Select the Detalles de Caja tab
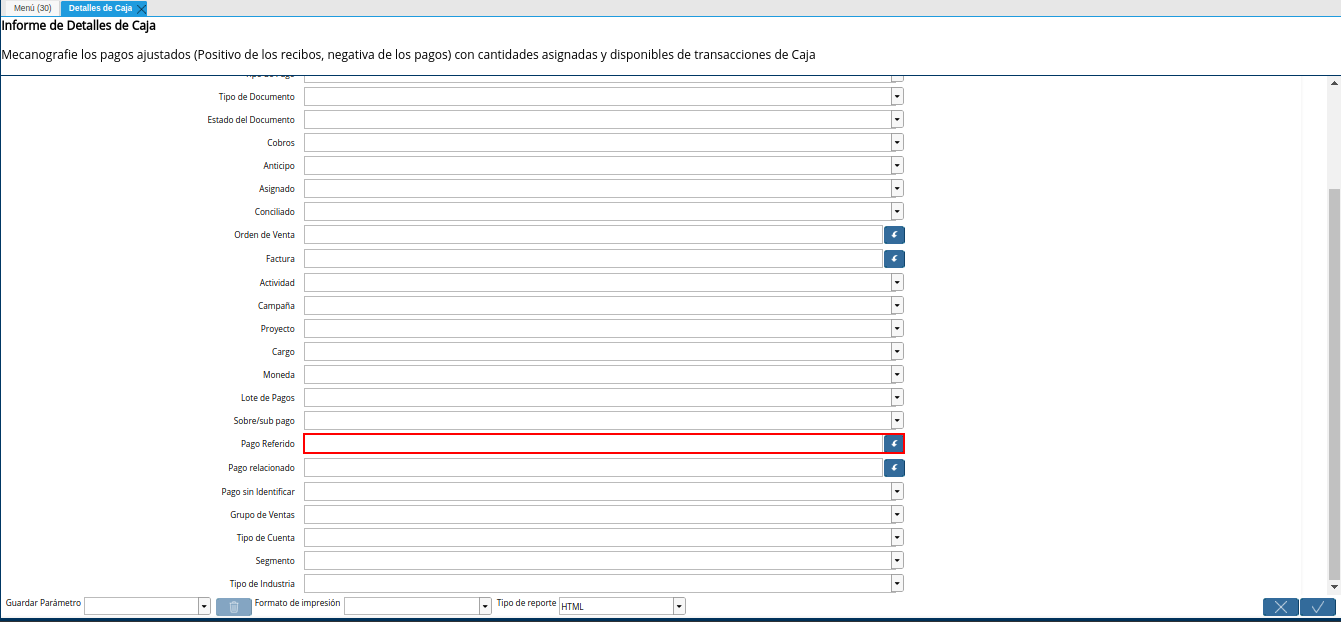 pyautogui.click(x=100, y=8)
